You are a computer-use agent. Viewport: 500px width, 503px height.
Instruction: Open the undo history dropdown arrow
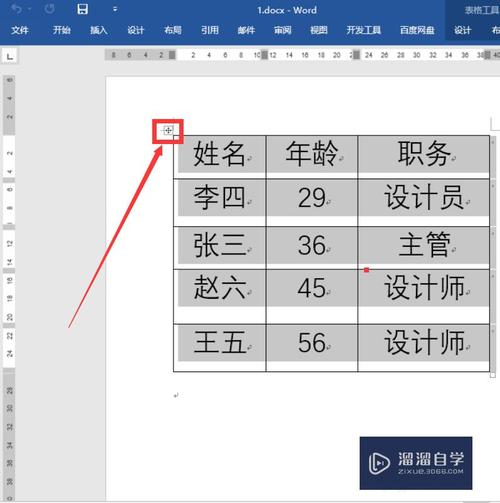[30, 9]
